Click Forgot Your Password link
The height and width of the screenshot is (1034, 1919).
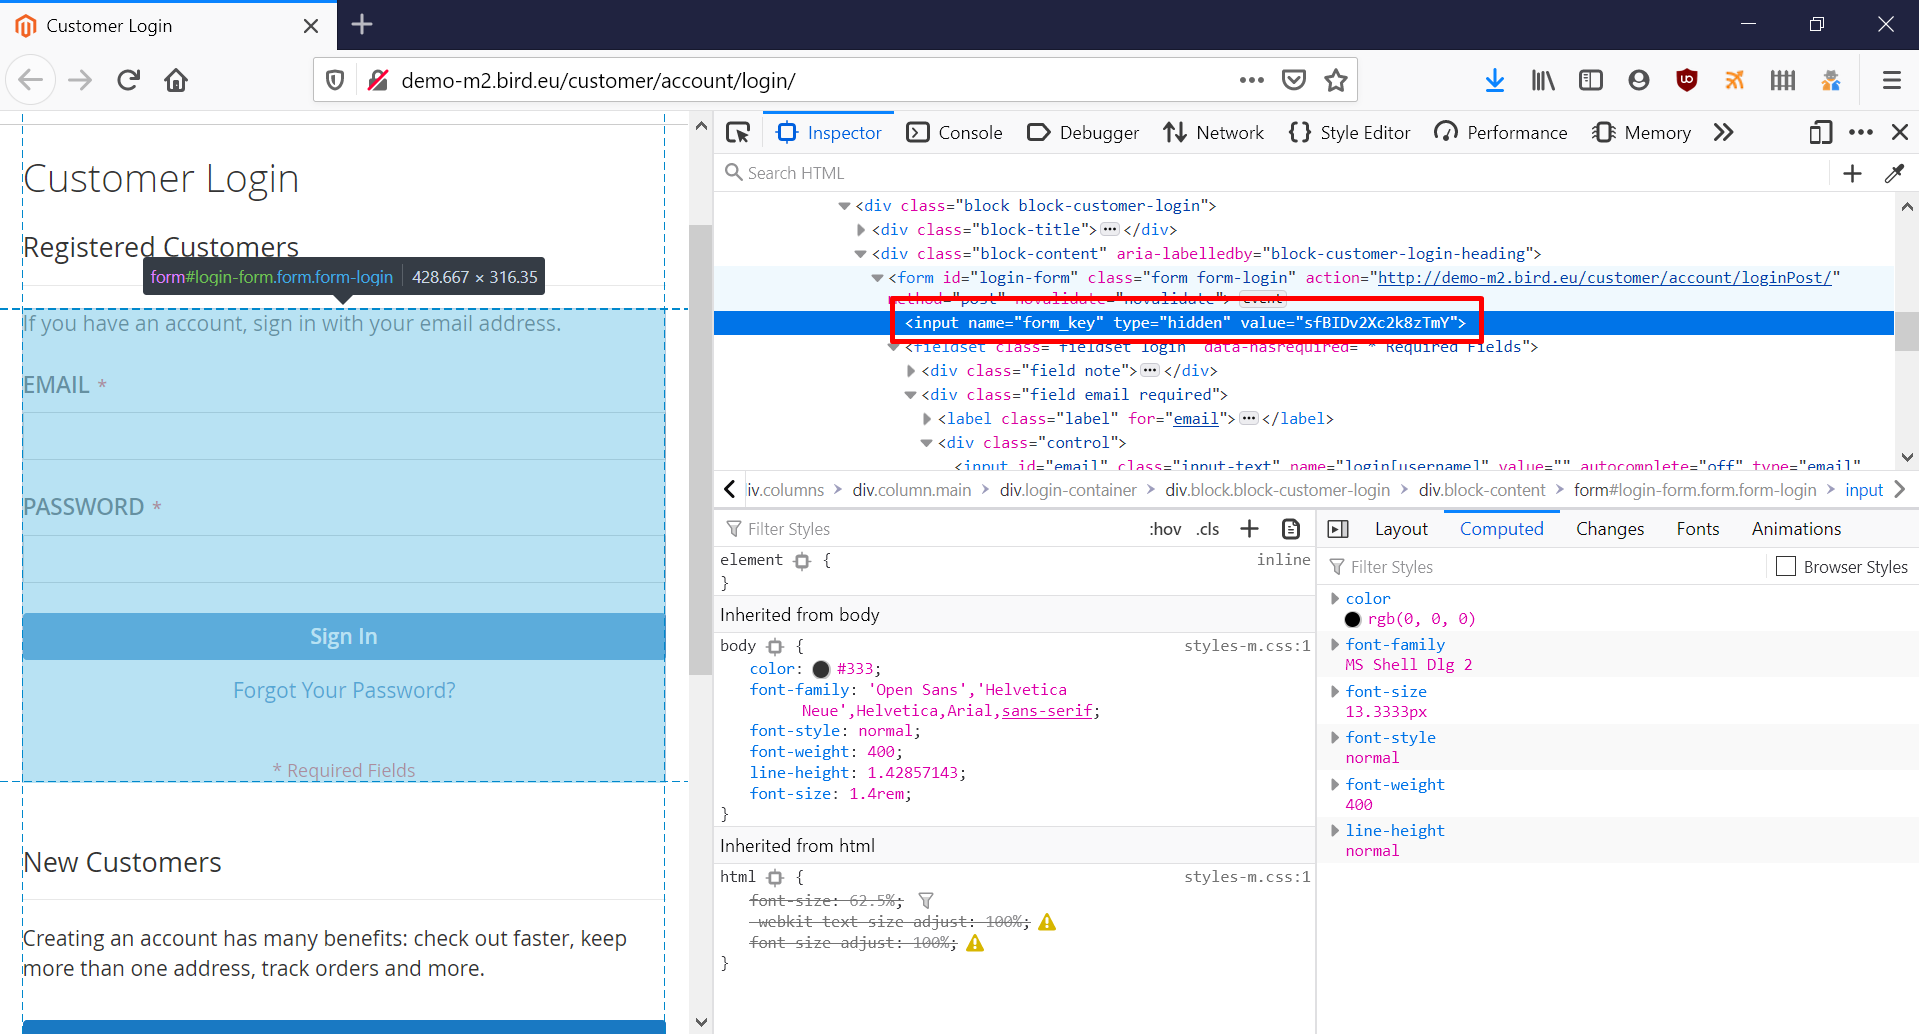(x=344, y=690)
